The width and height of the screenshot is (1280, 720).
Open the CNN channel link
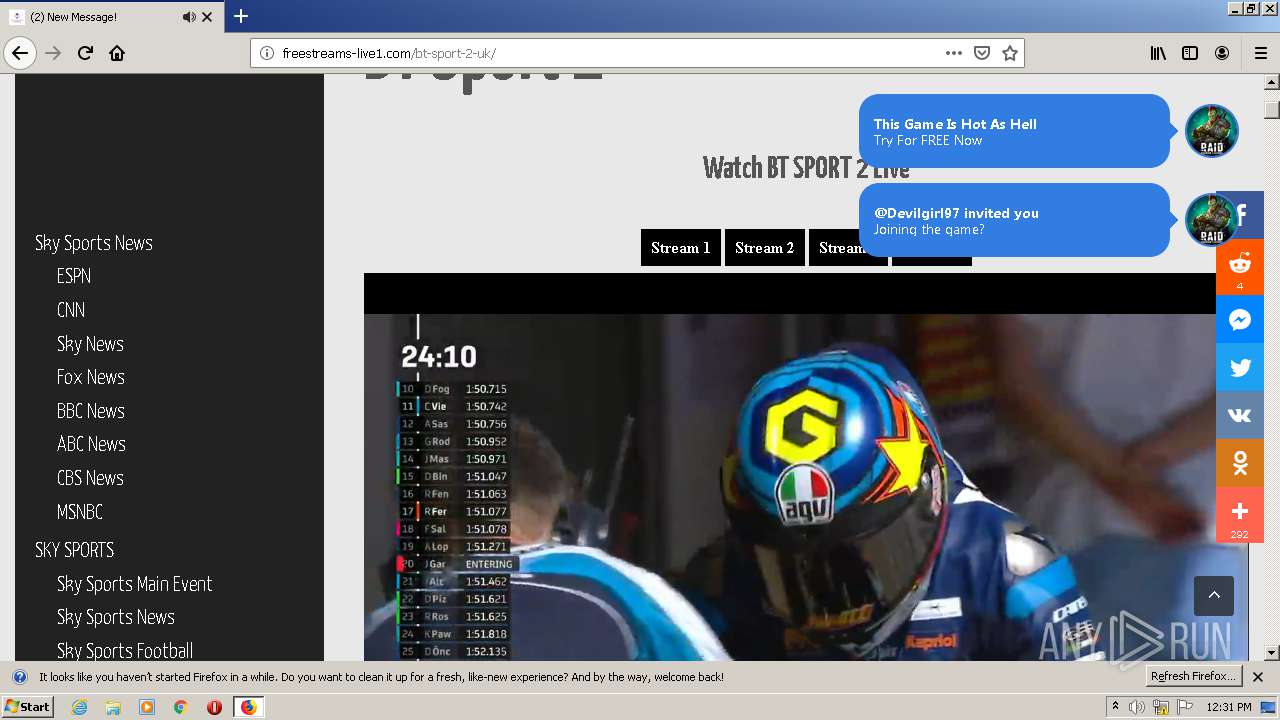coord(71,310)
